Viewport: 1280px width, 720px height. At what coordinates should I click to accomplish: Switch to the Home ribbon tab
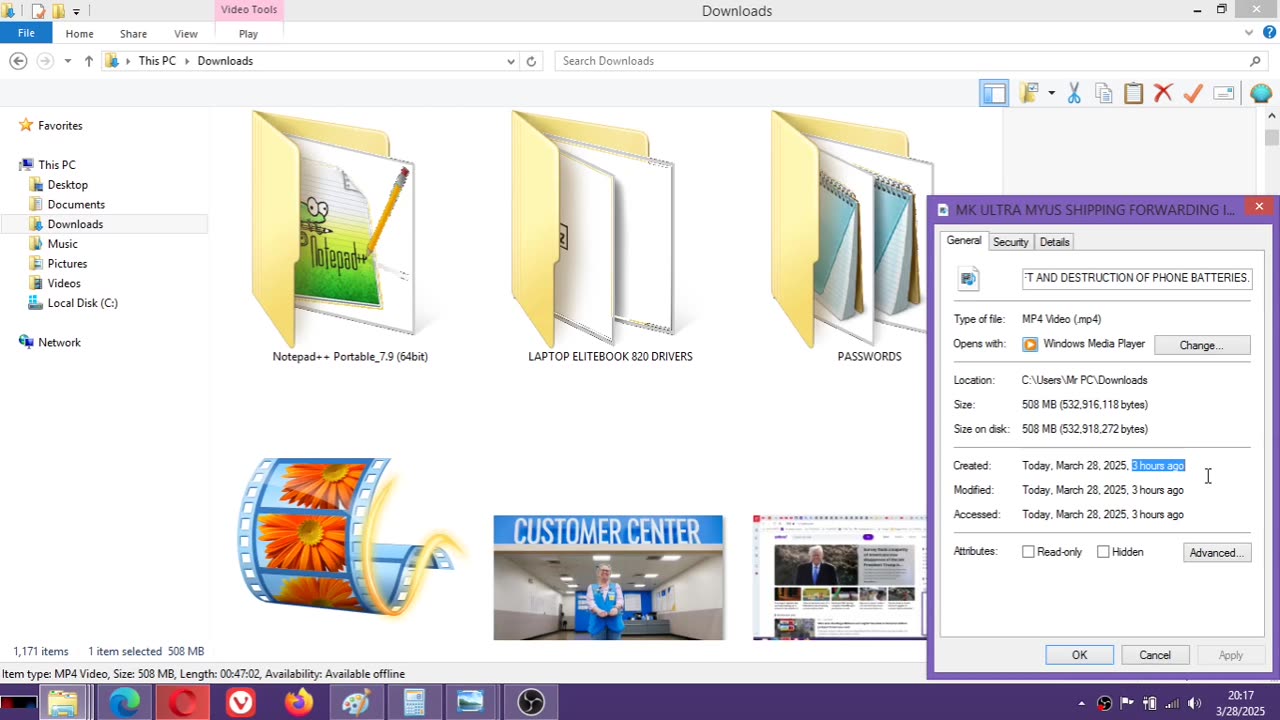click(x=79, y=34)
